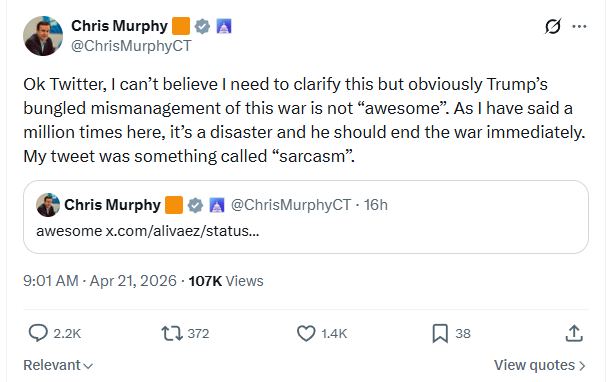Click the blue verified badge next to Chris Murphy
The image size is (615, 382).
(202, 26)
